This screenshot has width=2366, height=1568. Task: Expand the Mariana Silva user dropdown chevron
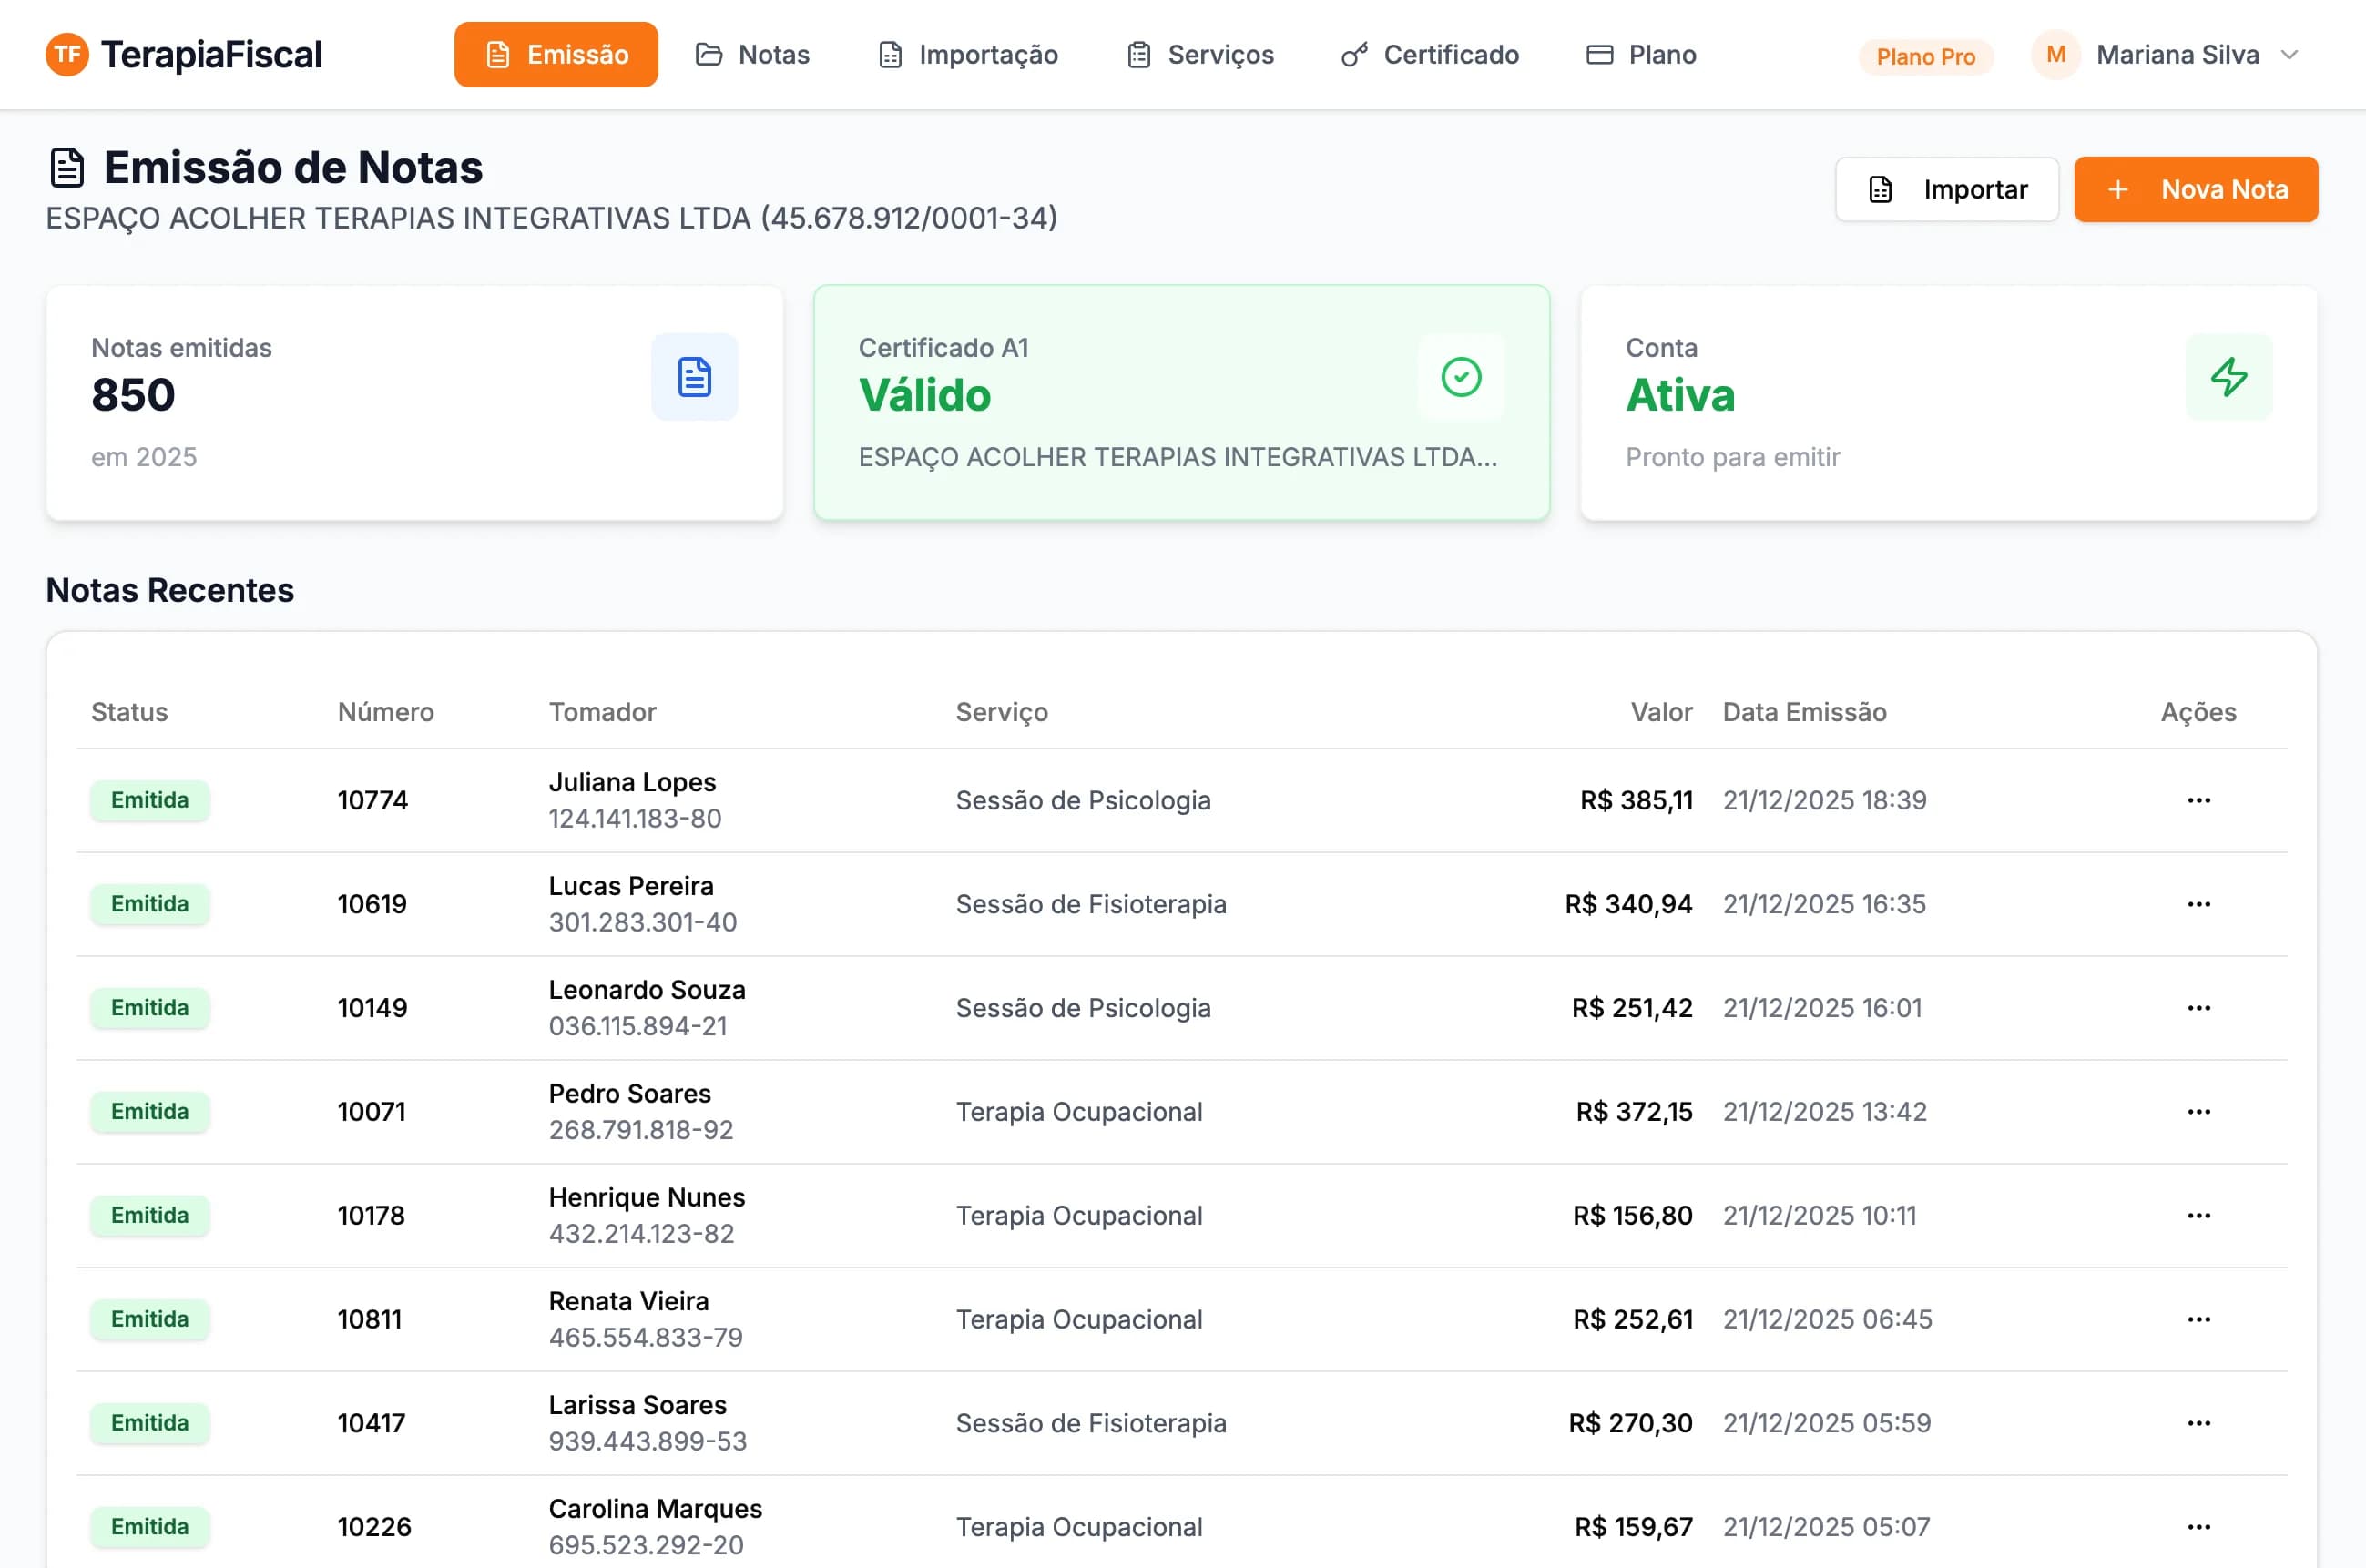tap(2289, 54)
